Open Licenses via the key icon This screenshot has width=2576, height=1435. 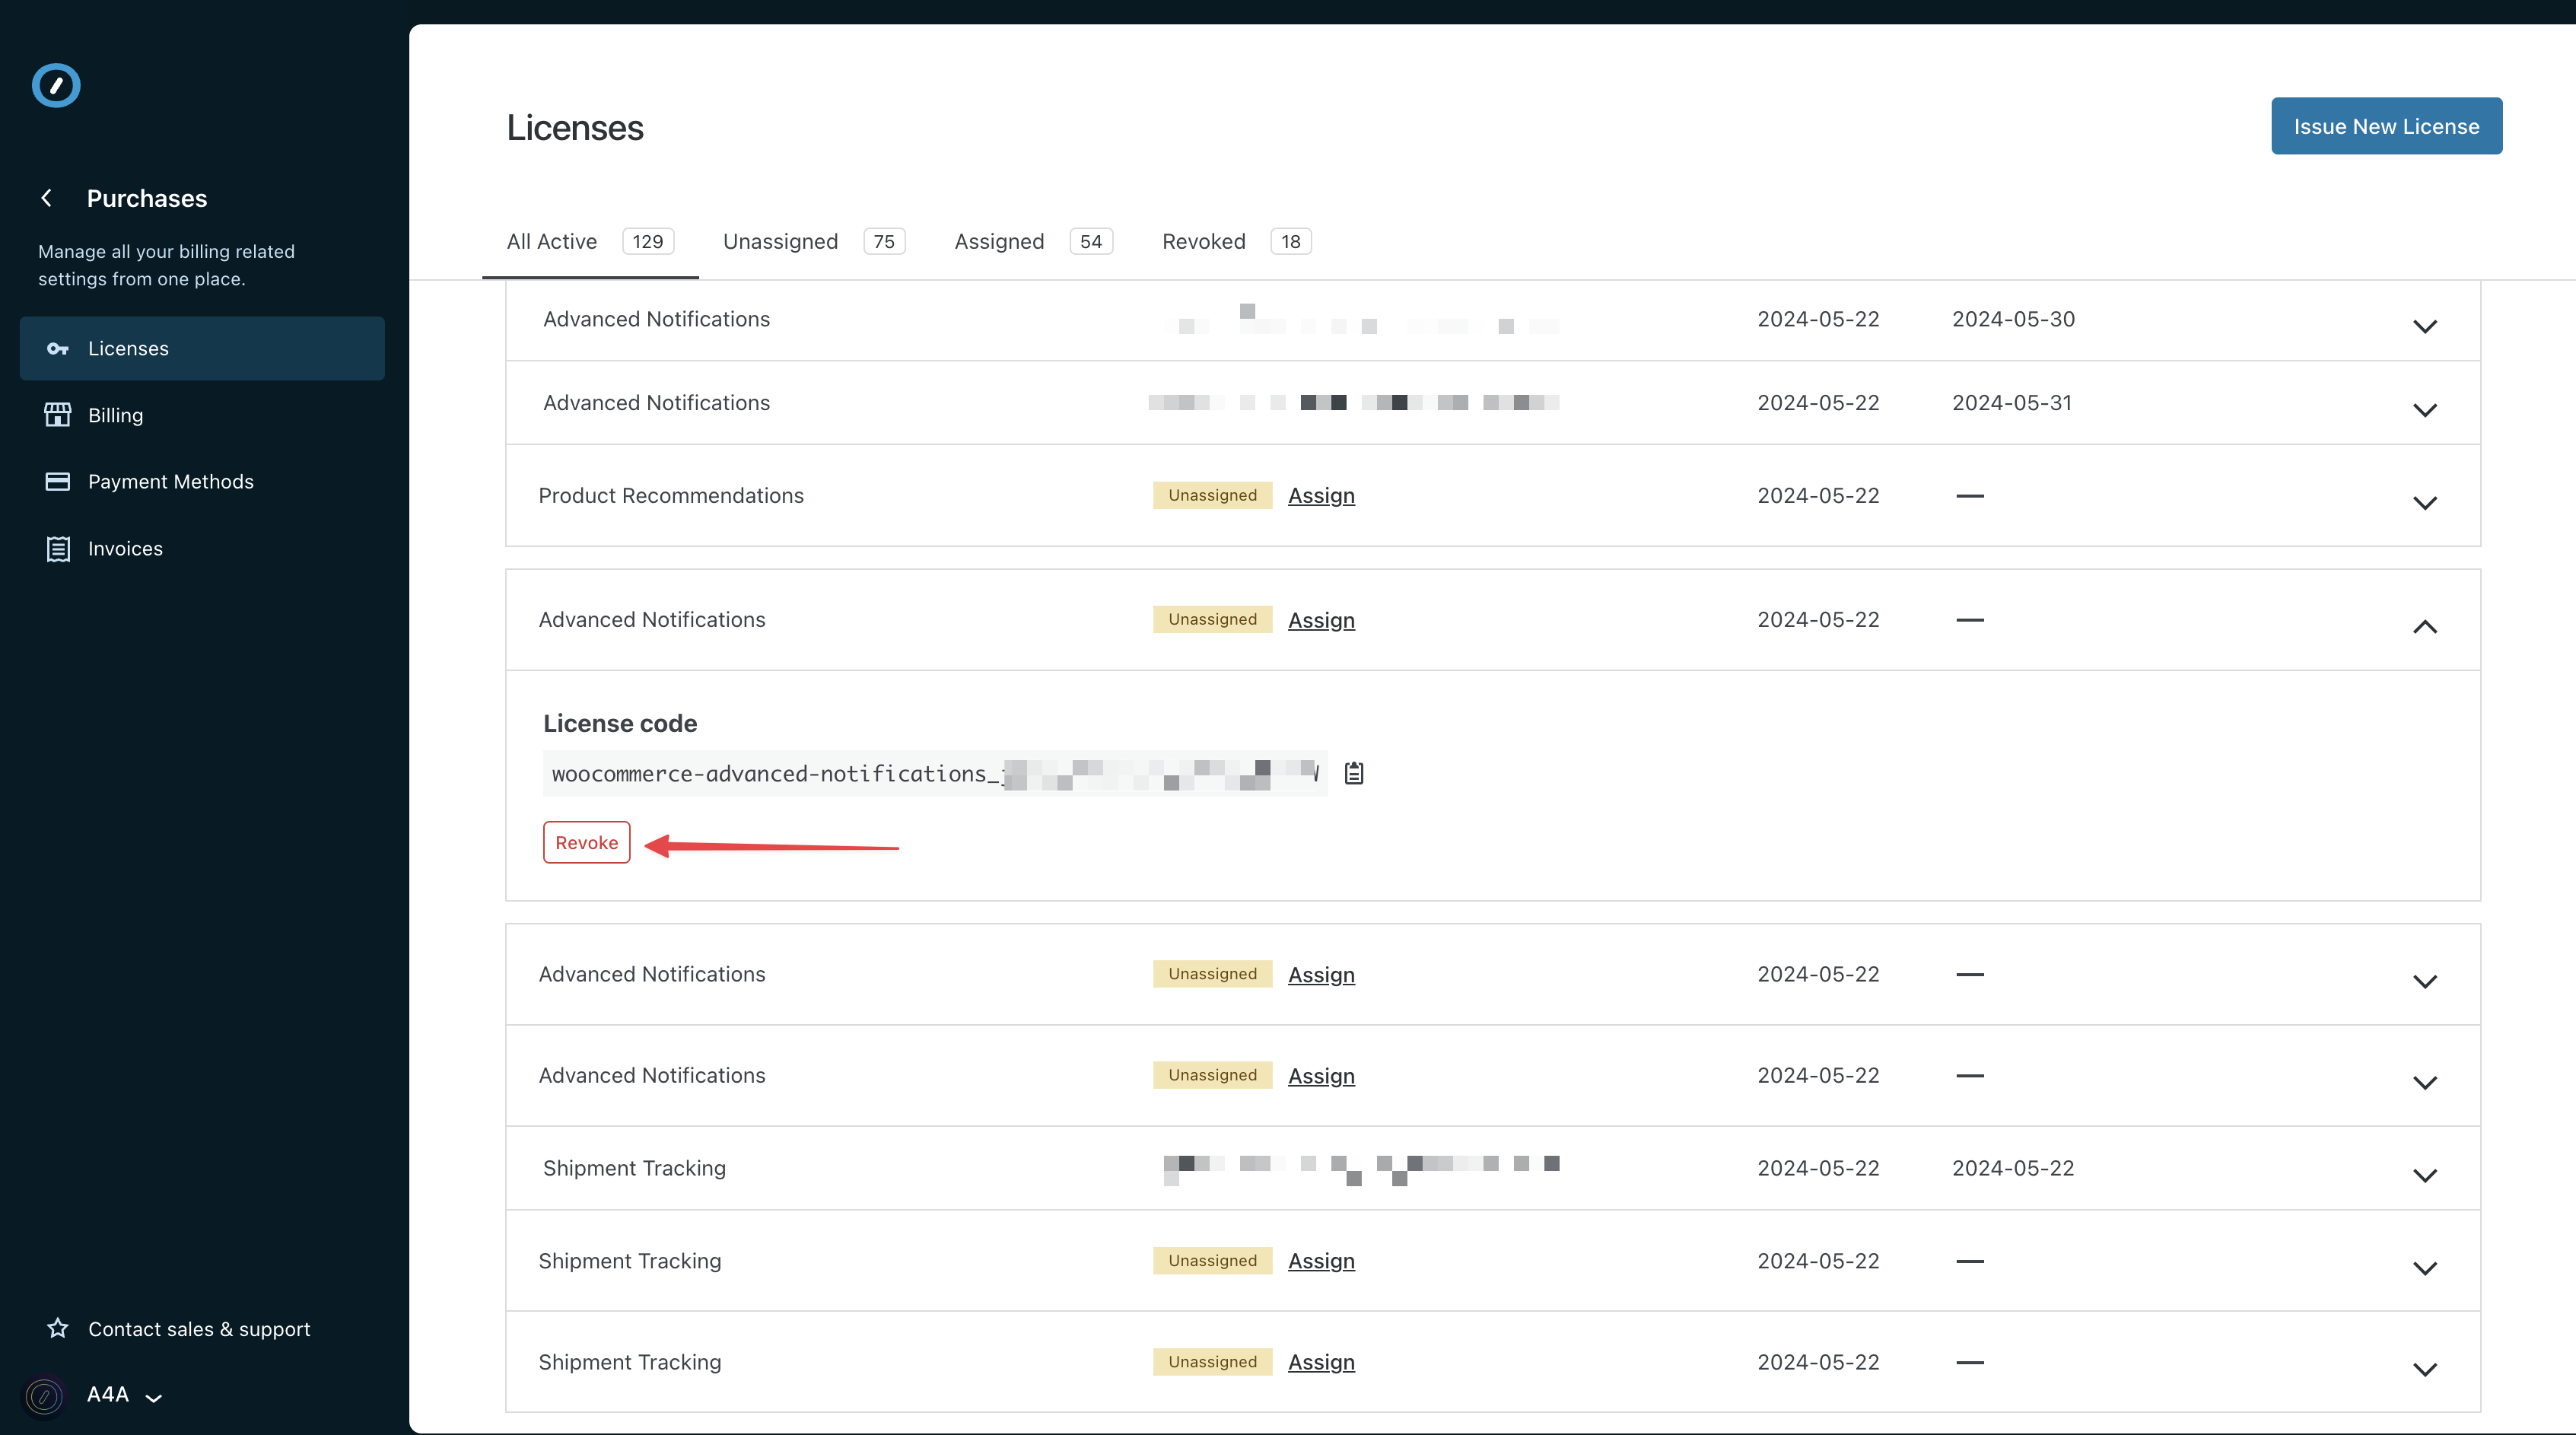(x=58, y=349)
